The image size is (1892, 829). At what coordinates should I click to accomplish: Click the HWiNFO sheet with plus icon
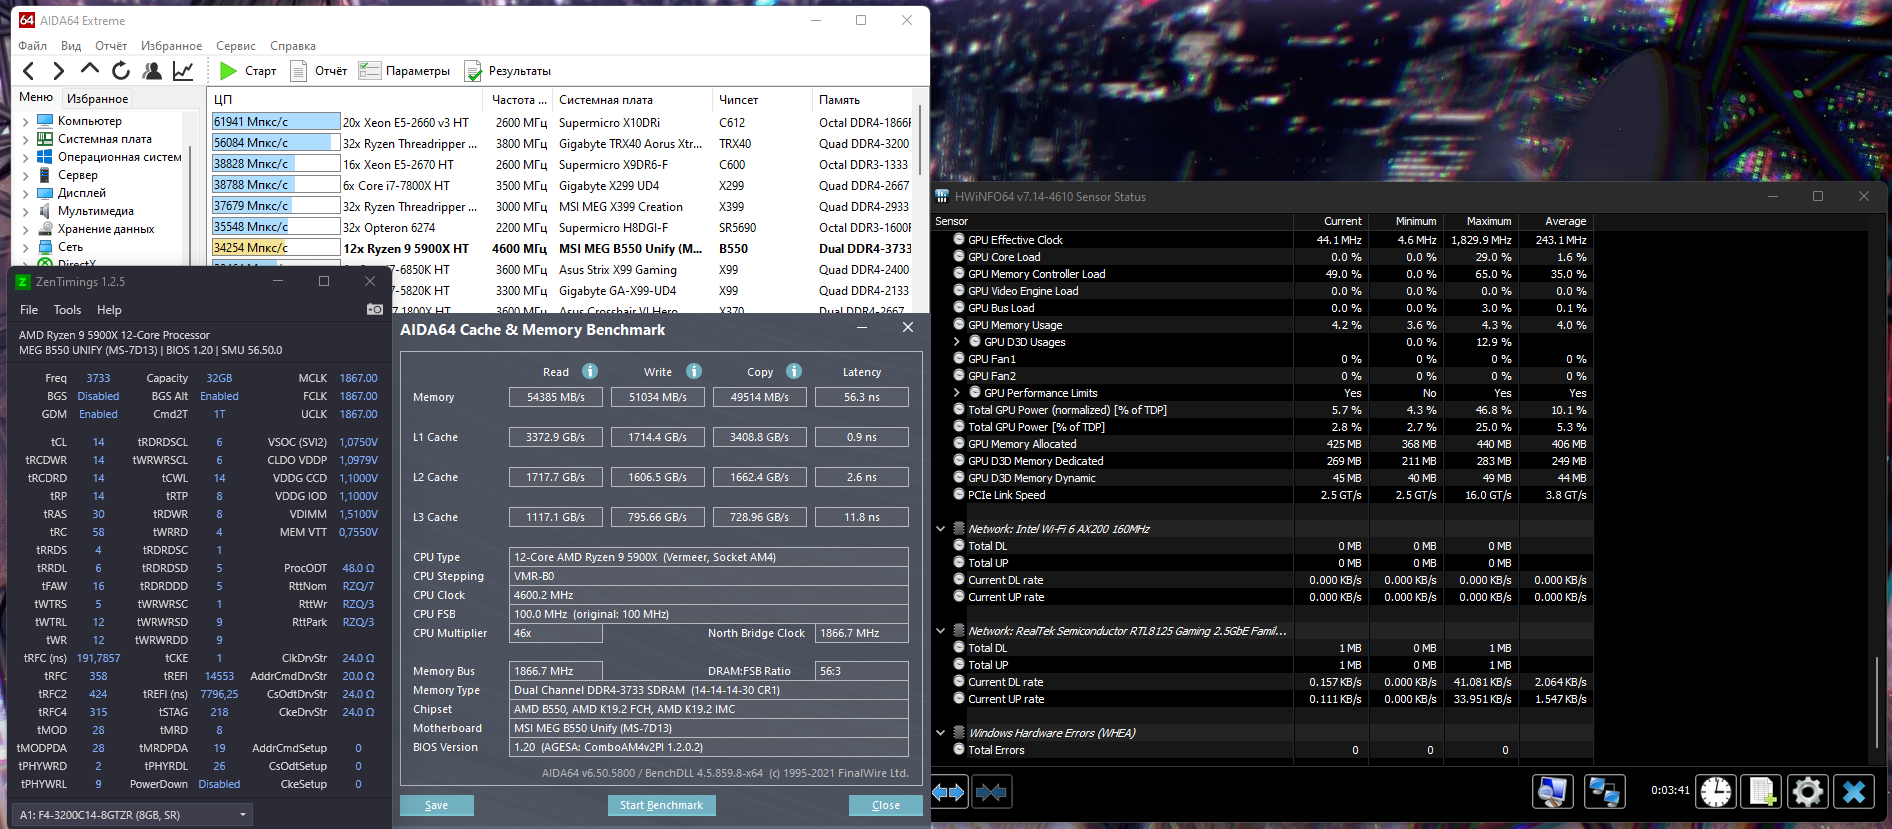coord(1762,792)
